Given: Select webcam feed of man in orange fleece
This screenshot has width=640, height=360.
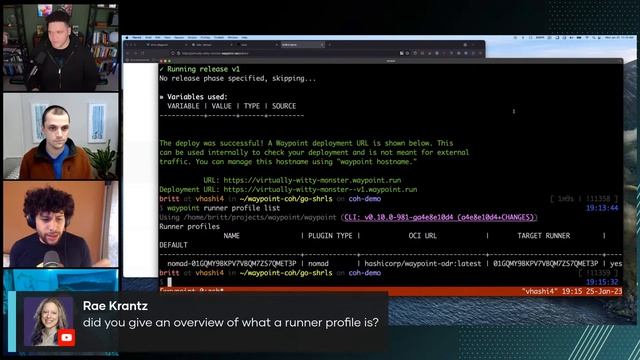Looking at the screenshot, I should point(61,136).
